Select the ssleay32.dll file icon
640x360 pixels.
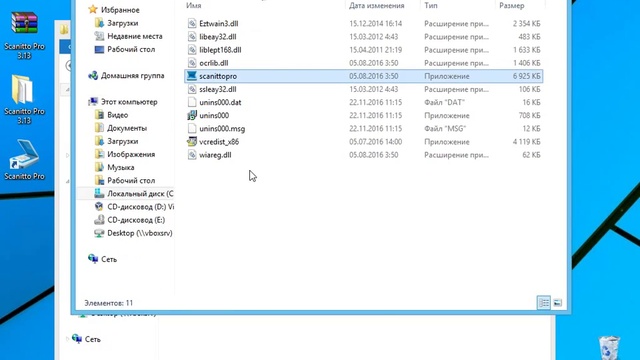[x=192, y=89]
